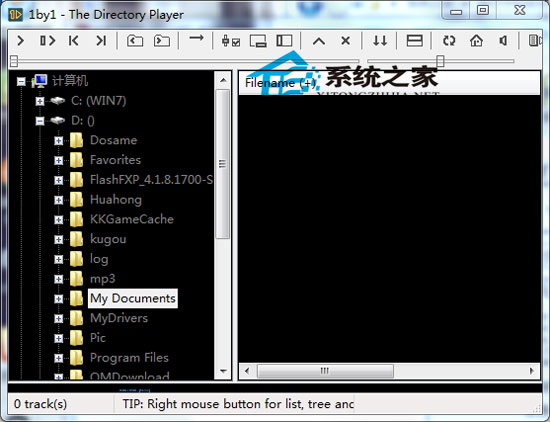Skip to previous track icon
550x422 pixels.
point(74,41)
